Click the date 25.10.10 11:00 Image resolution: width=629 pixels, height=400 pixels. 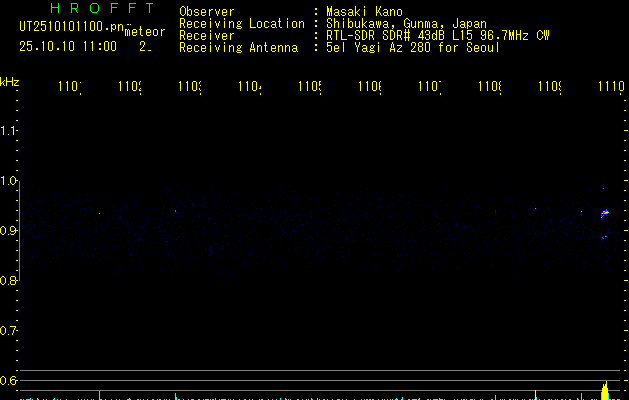pyautogui.click(x=68, y=46)
